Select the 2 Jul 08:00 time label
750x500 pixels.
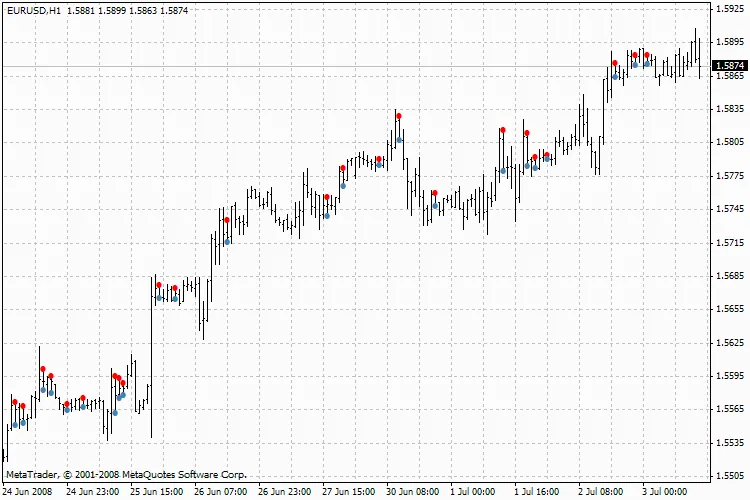pos(601,492)
